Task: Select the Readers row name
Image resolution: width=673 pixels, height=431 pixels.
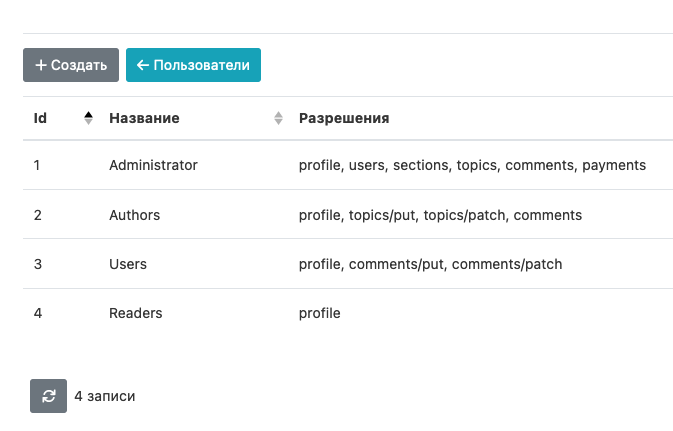Action: (135, 313)
